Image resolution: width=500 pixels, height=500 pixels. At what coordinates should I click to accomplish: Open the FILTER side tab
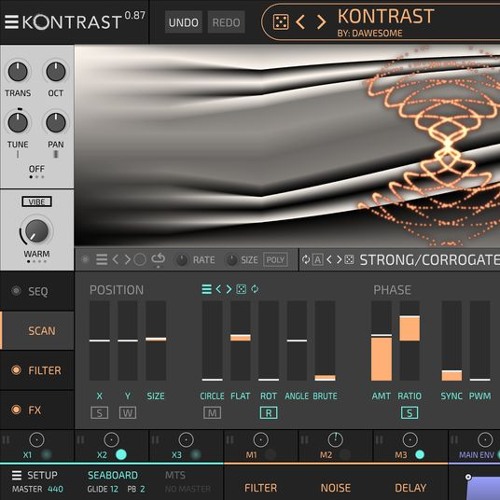(37, 370)
